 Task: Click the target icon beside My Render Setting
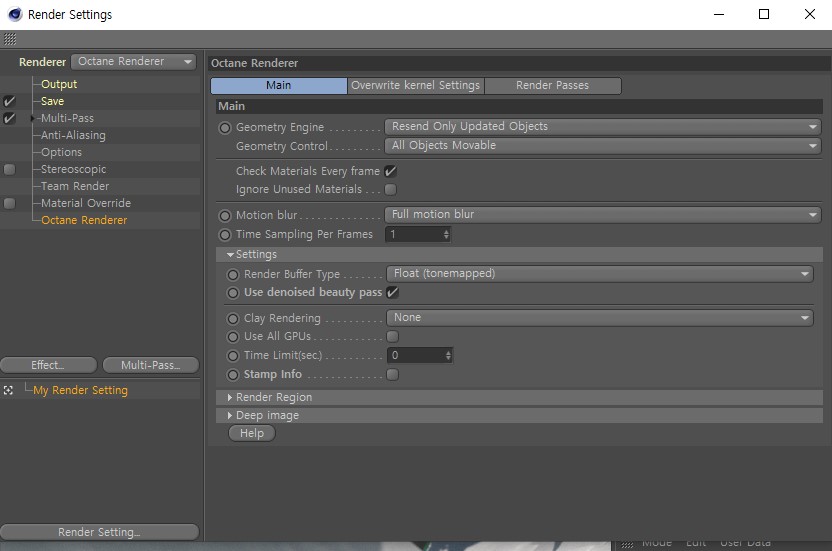pos(8,390)
